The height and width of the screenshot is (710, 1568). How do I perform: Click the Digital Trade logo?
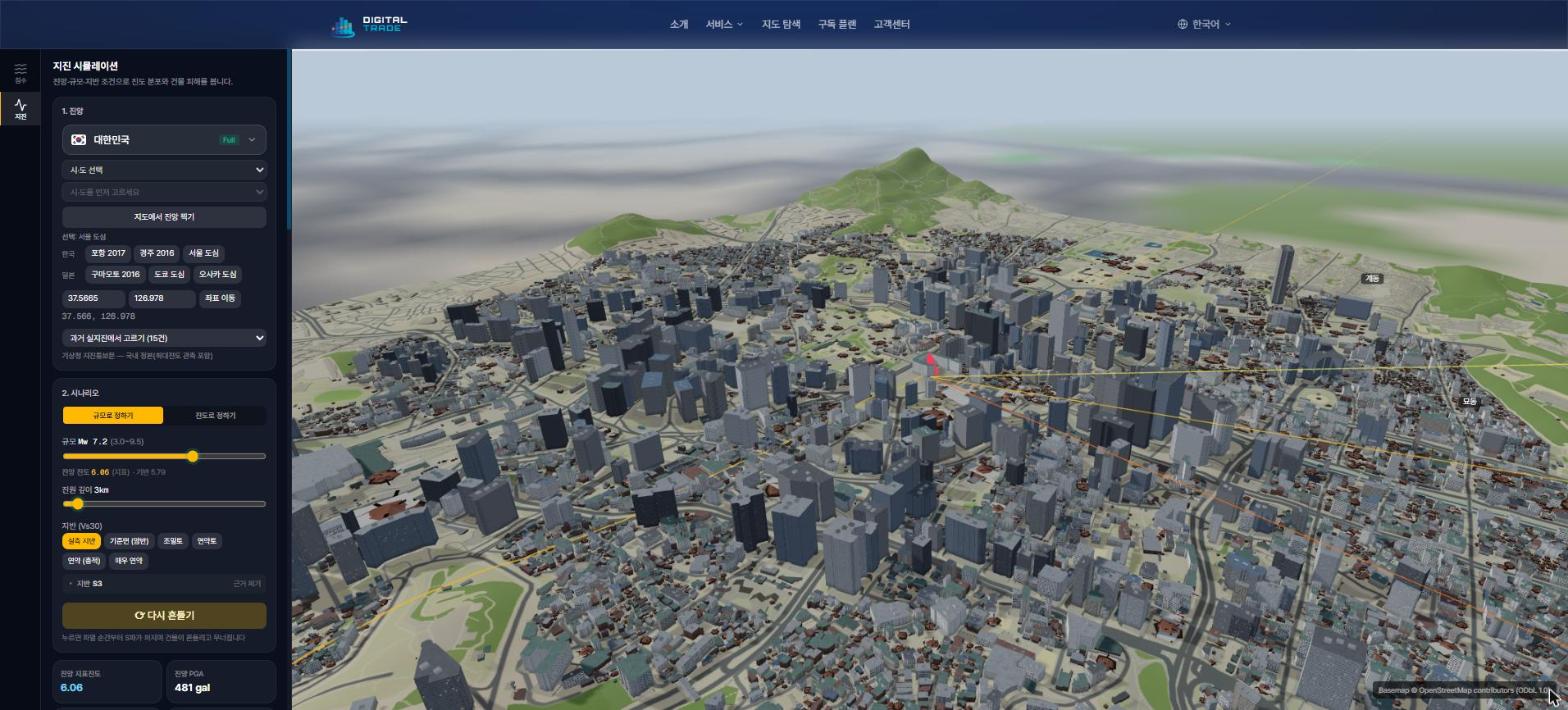coord(369,25)
